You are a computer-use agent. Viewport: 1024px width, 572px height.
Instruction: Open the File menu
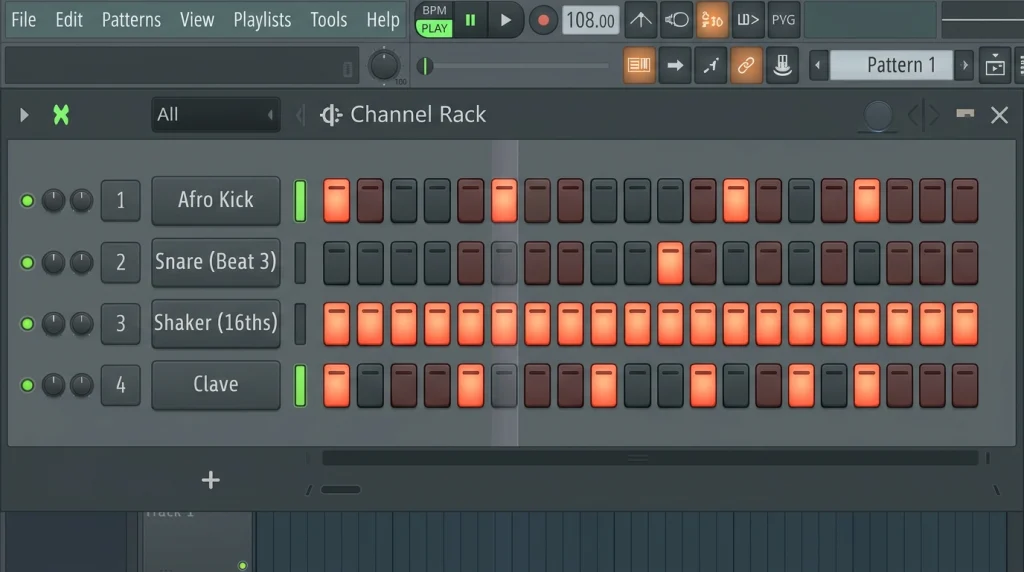24,20
